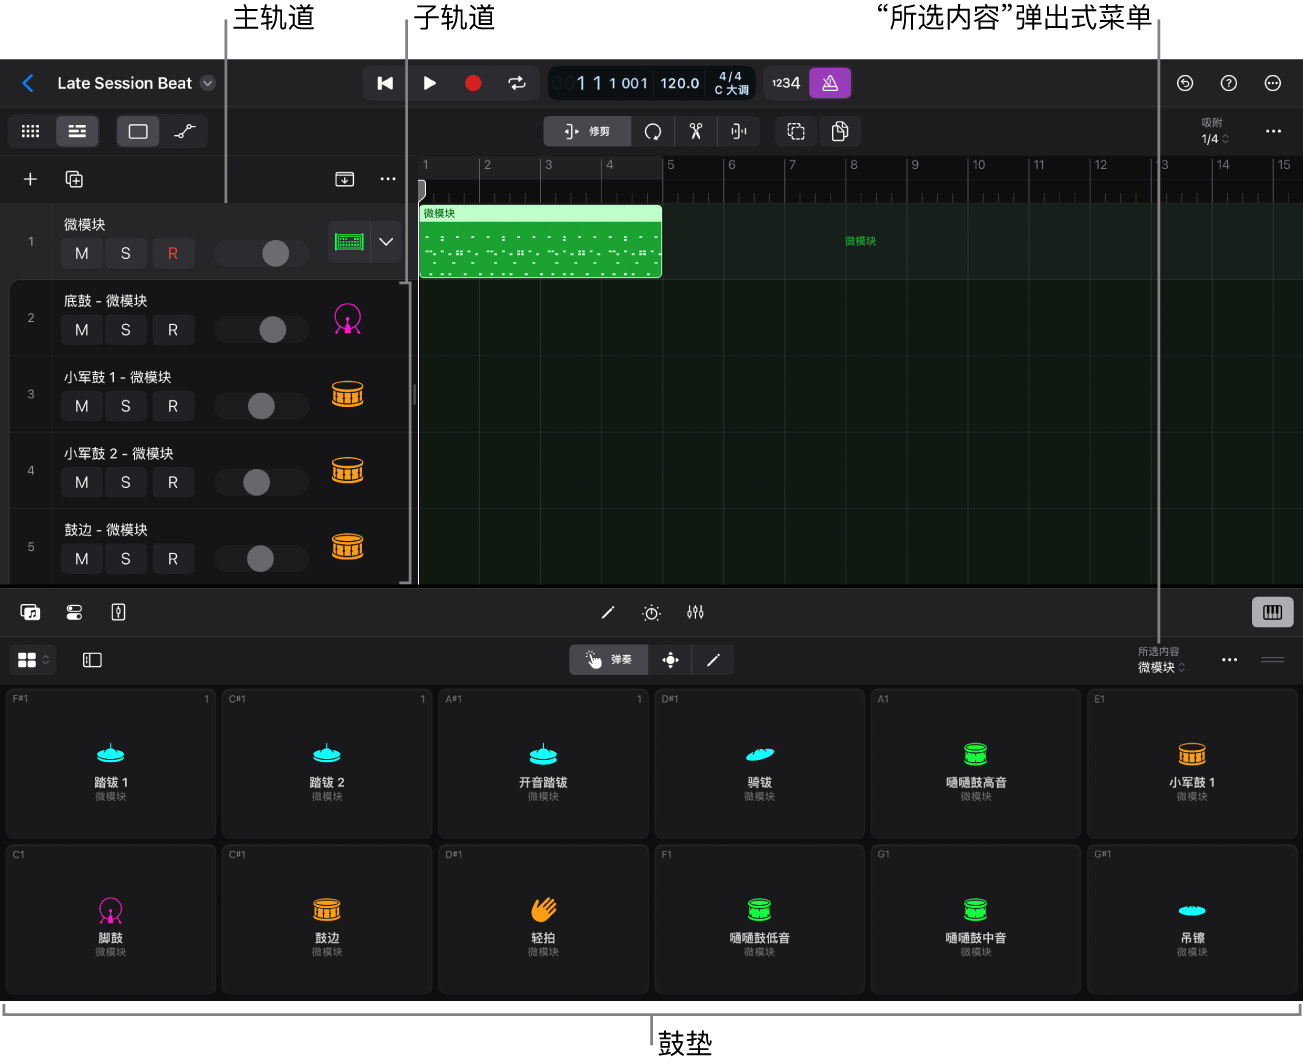This screenshot has height=1064, width=1303.
Task: Record enable the 小军鼓 2 - 微模块 track
Action: pyautogui.click(x=173, y=482)
